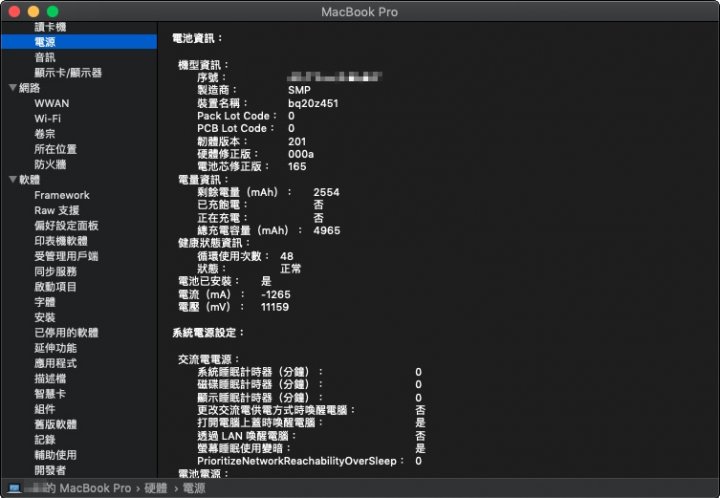The height and width of the screenshot is (498, 720).
Task: Select 偏好設定面板 in the sidebar
Action: click(x=67, y=225)
